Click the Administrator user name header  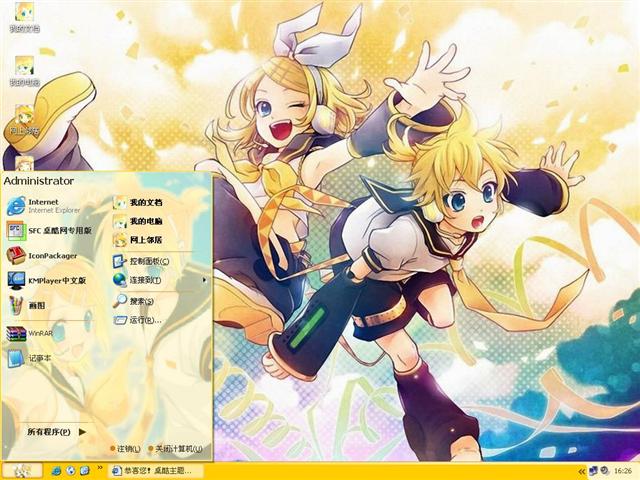[x=39, y=181]
